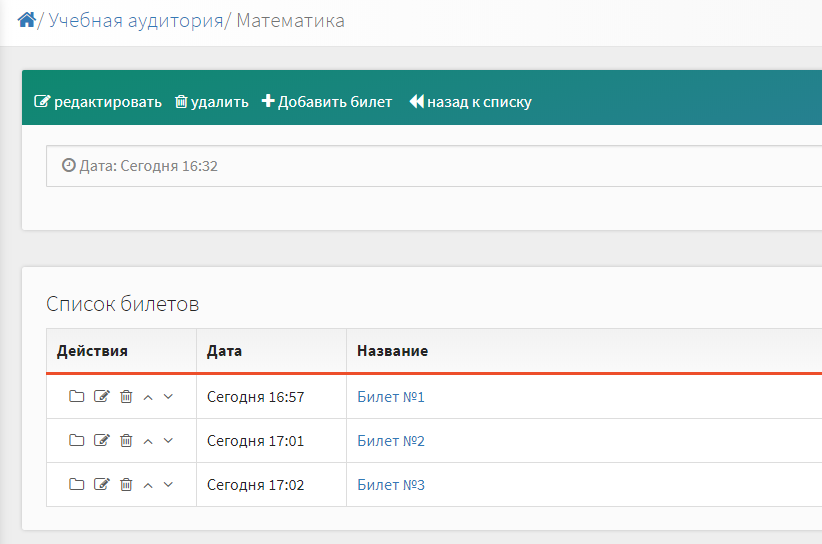Move Билет №1 down with chevron

(168, 397)
